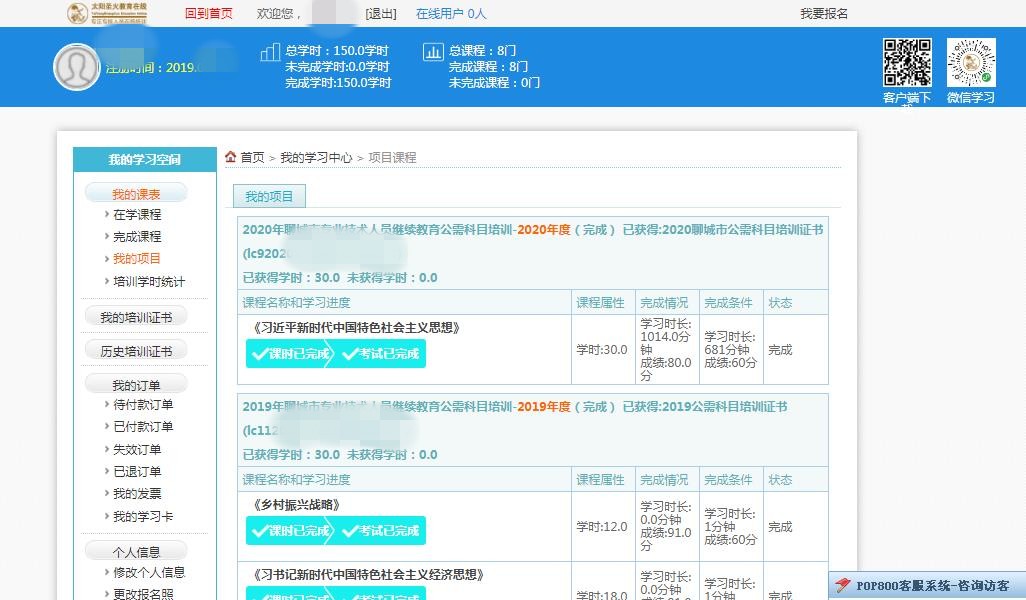Click the 退出 logout link
Image resolution: width=1026 pixels, height=600 pixels.
tap(381, 13)
